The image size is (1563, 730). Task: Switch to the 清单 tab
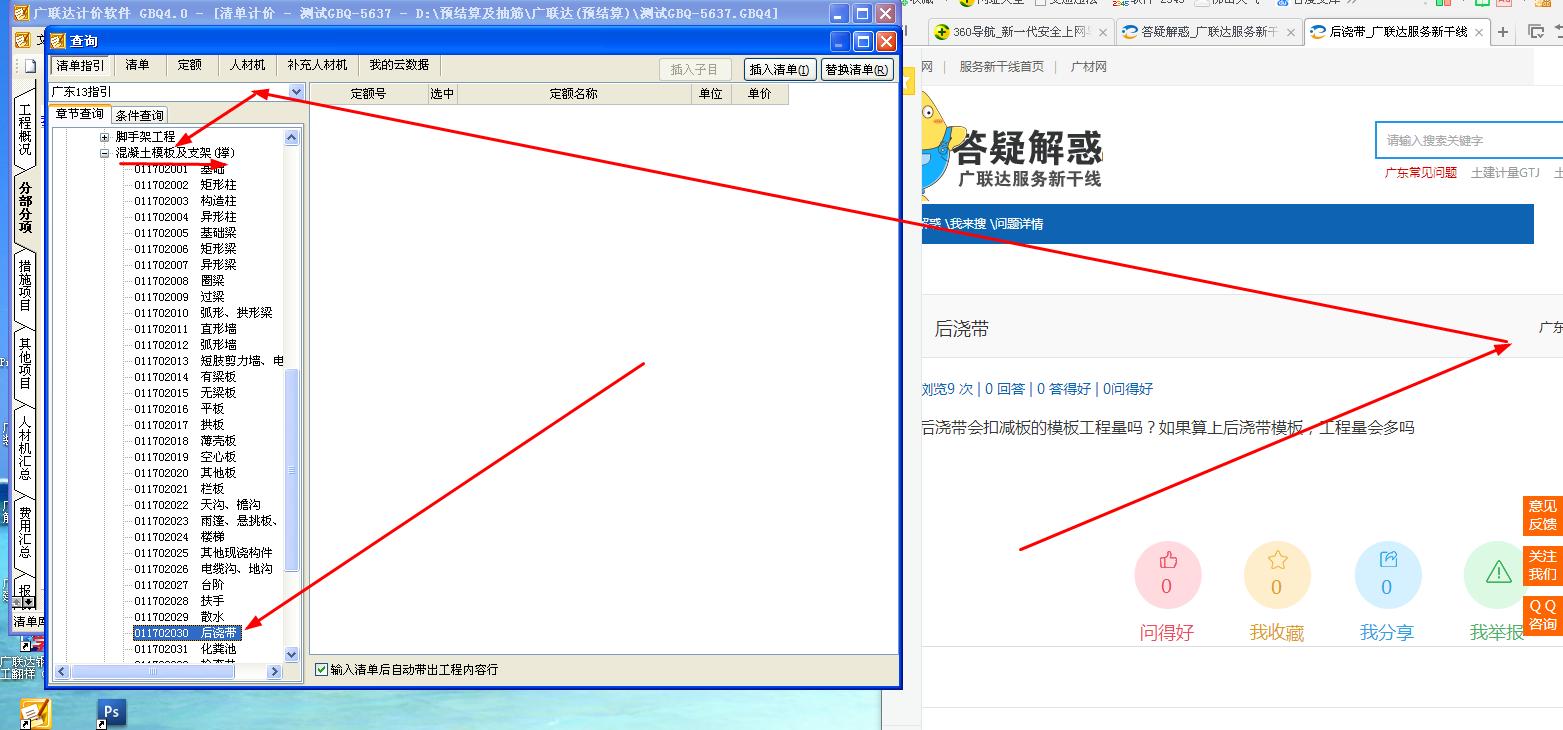tap(138, 65)
